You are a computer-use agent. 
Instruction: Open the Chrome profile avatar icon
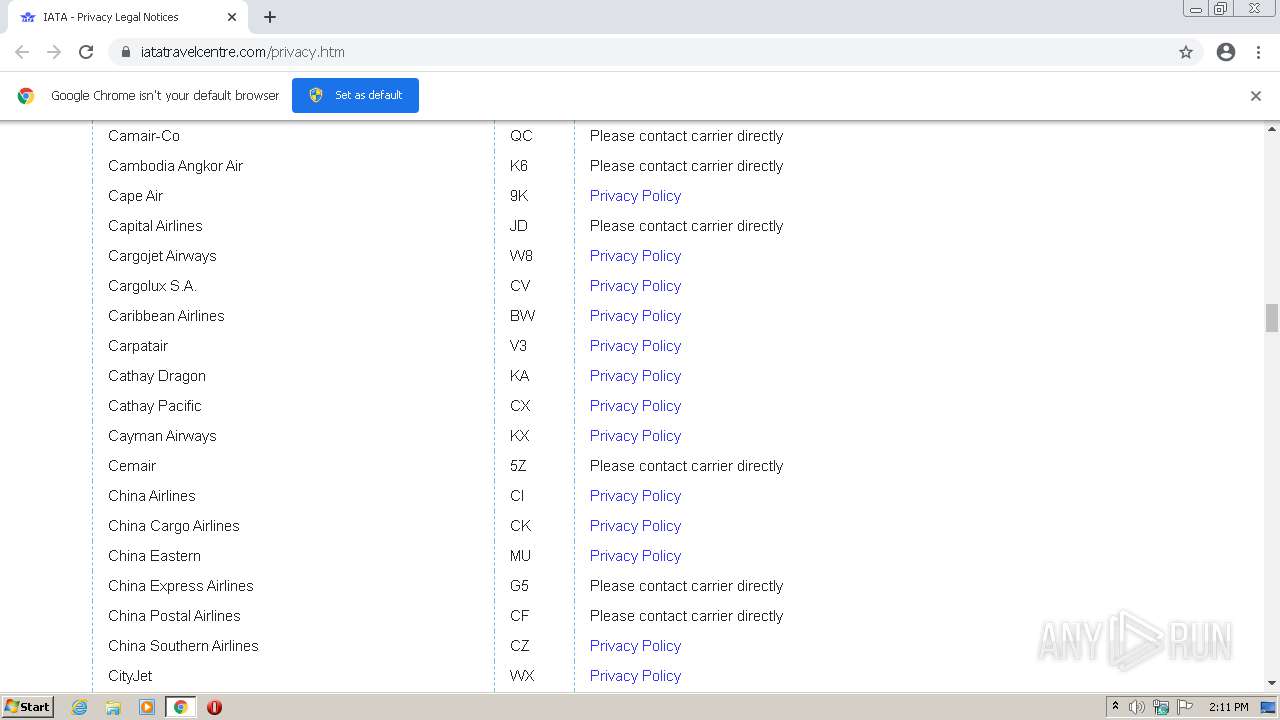1226,52
